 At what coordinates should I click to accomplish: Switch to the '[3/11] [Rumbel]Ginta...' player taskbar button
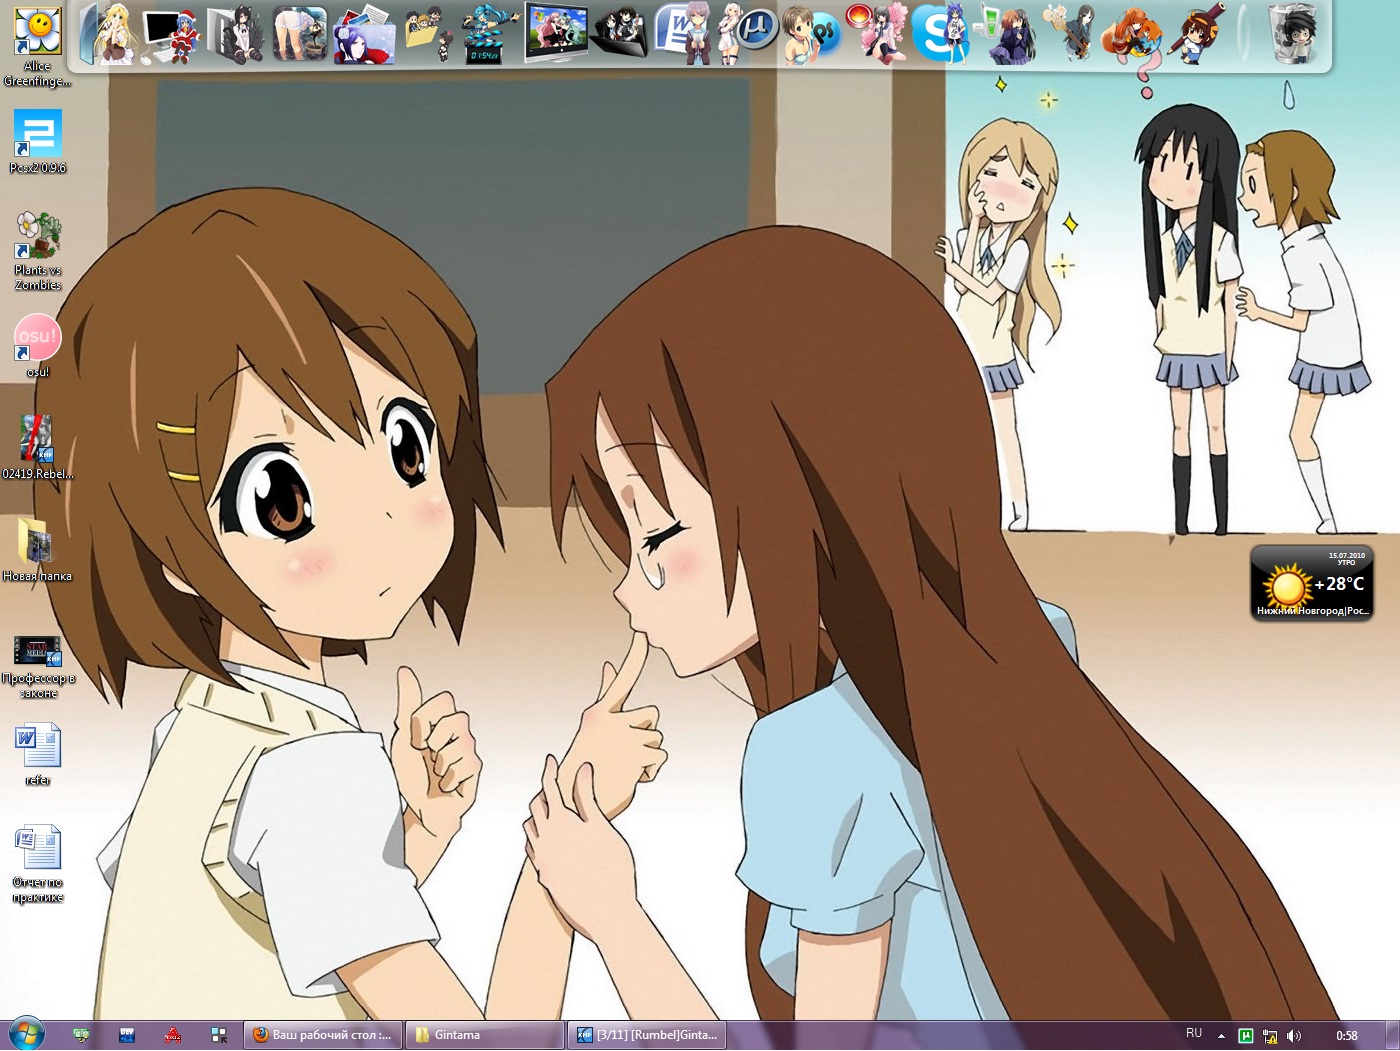pos(648,1035)
